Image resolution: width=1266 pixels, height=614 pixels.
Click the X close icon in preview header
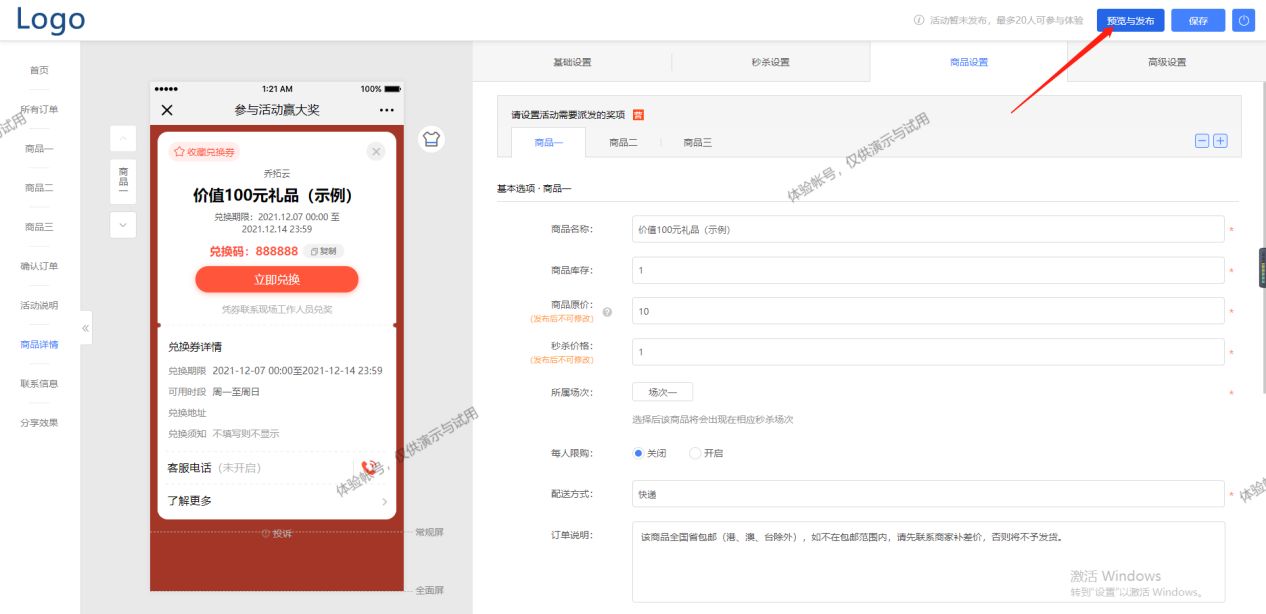click(x=167, y=110)
